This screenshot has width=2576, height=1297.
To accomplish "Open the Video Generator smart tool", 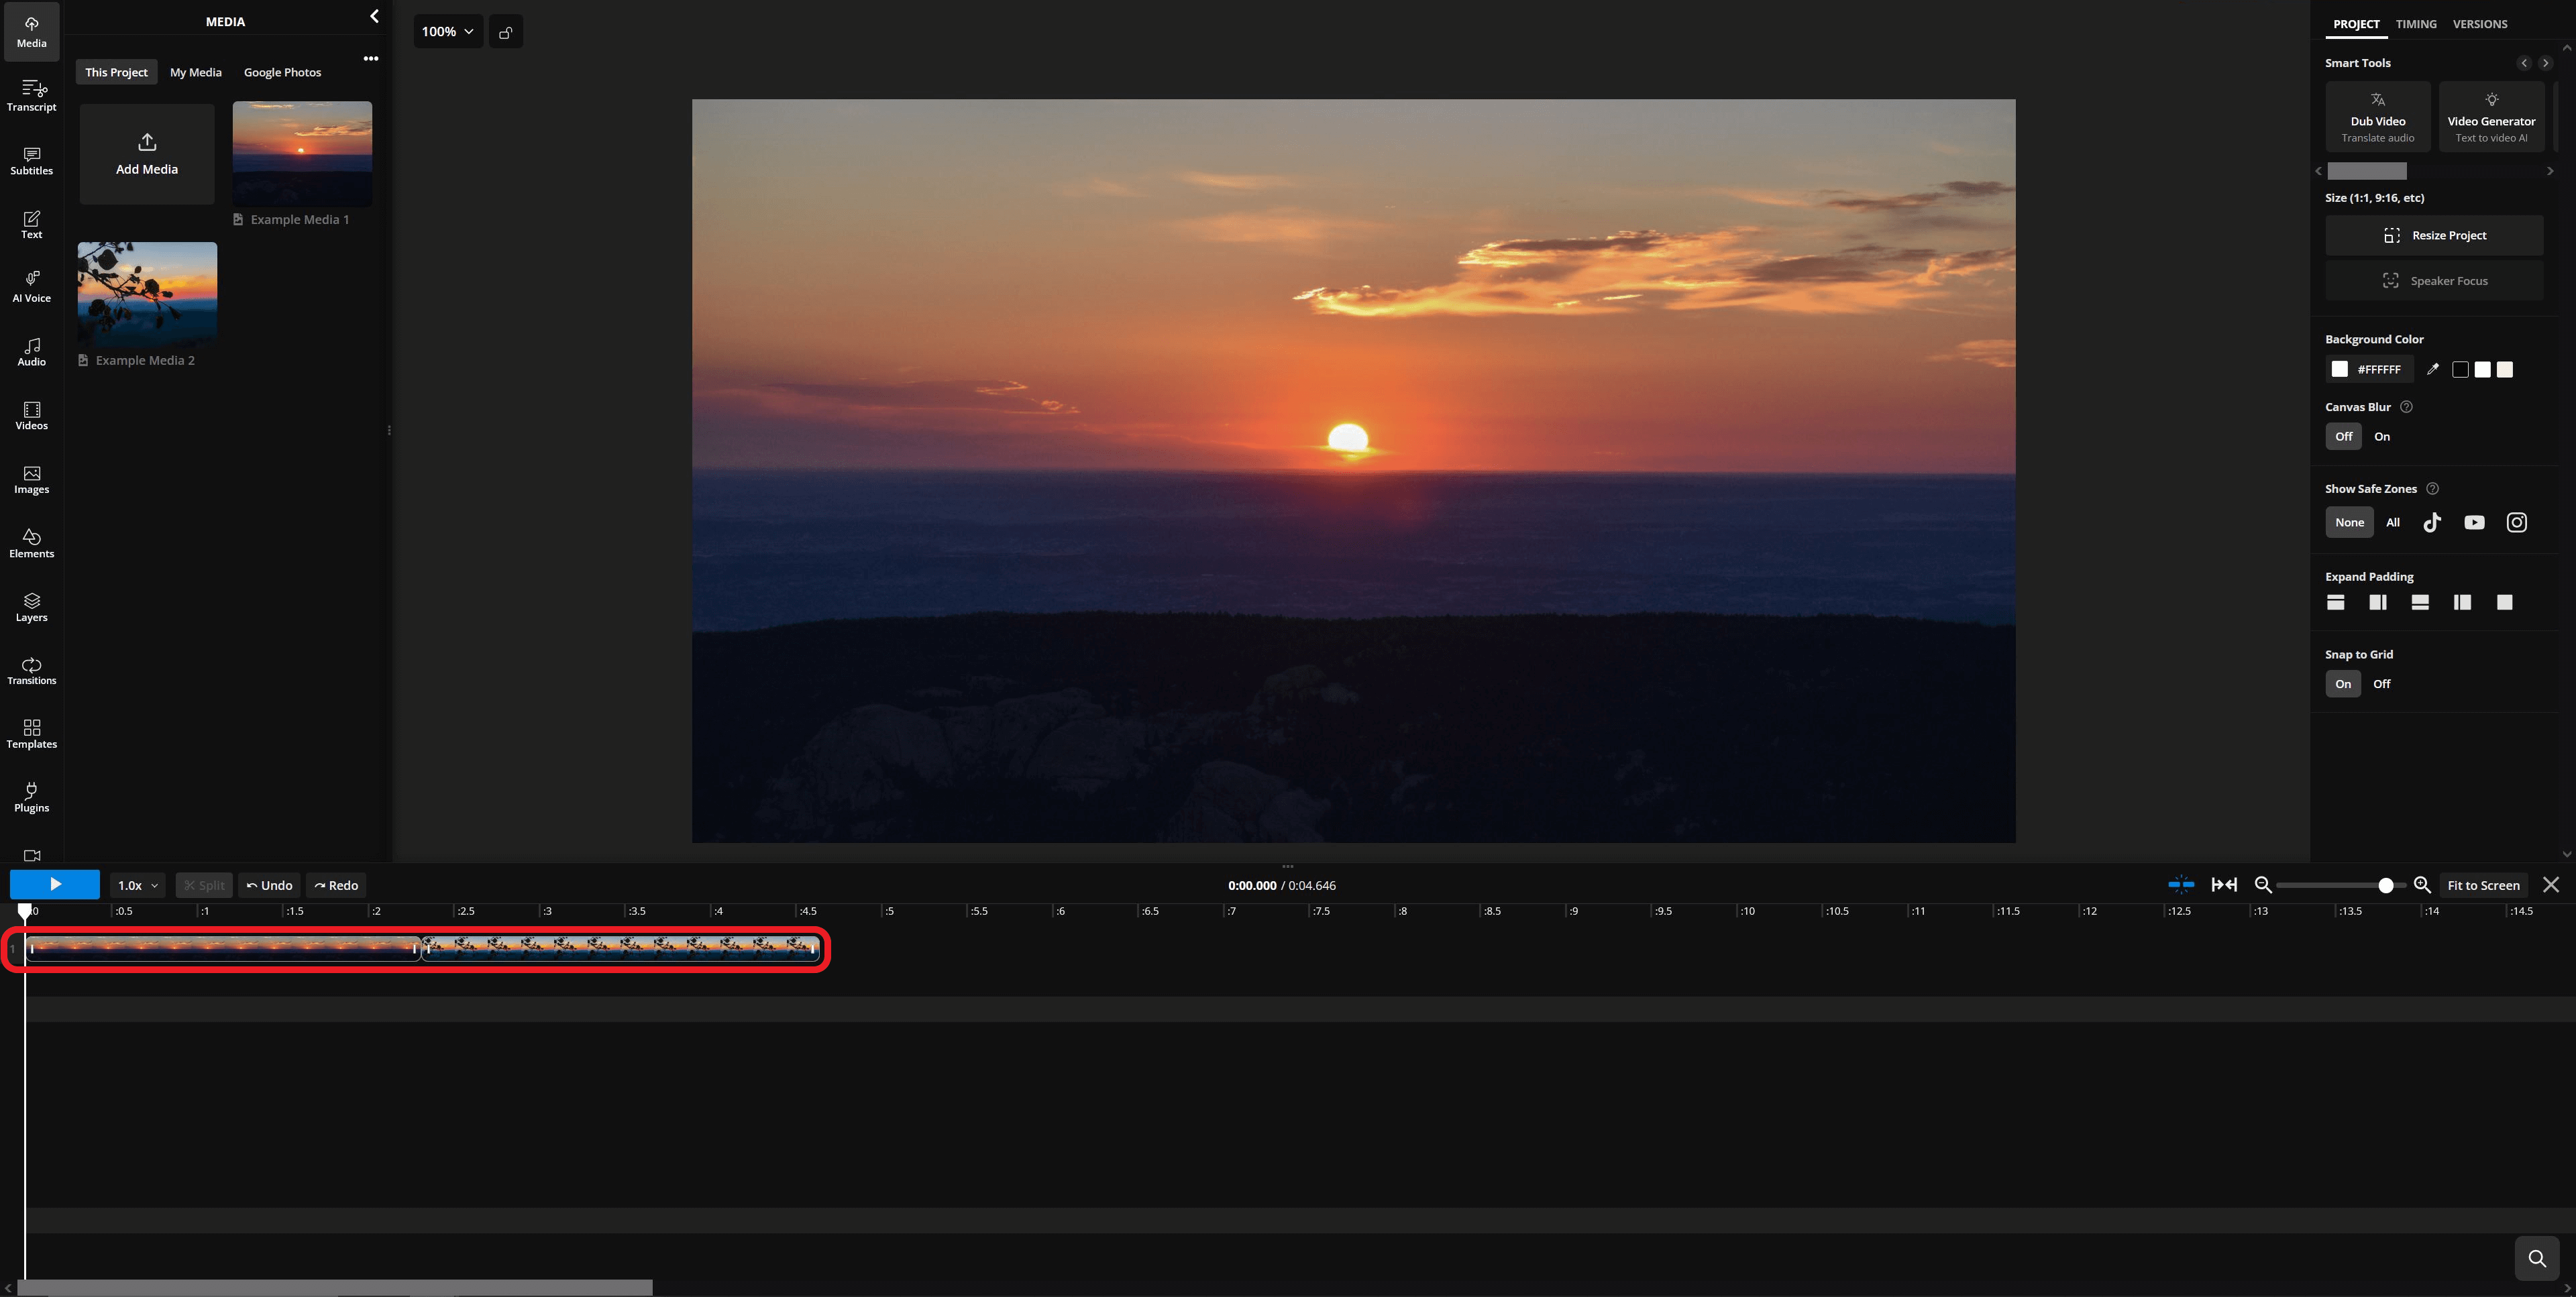I will click(2492, 116).
